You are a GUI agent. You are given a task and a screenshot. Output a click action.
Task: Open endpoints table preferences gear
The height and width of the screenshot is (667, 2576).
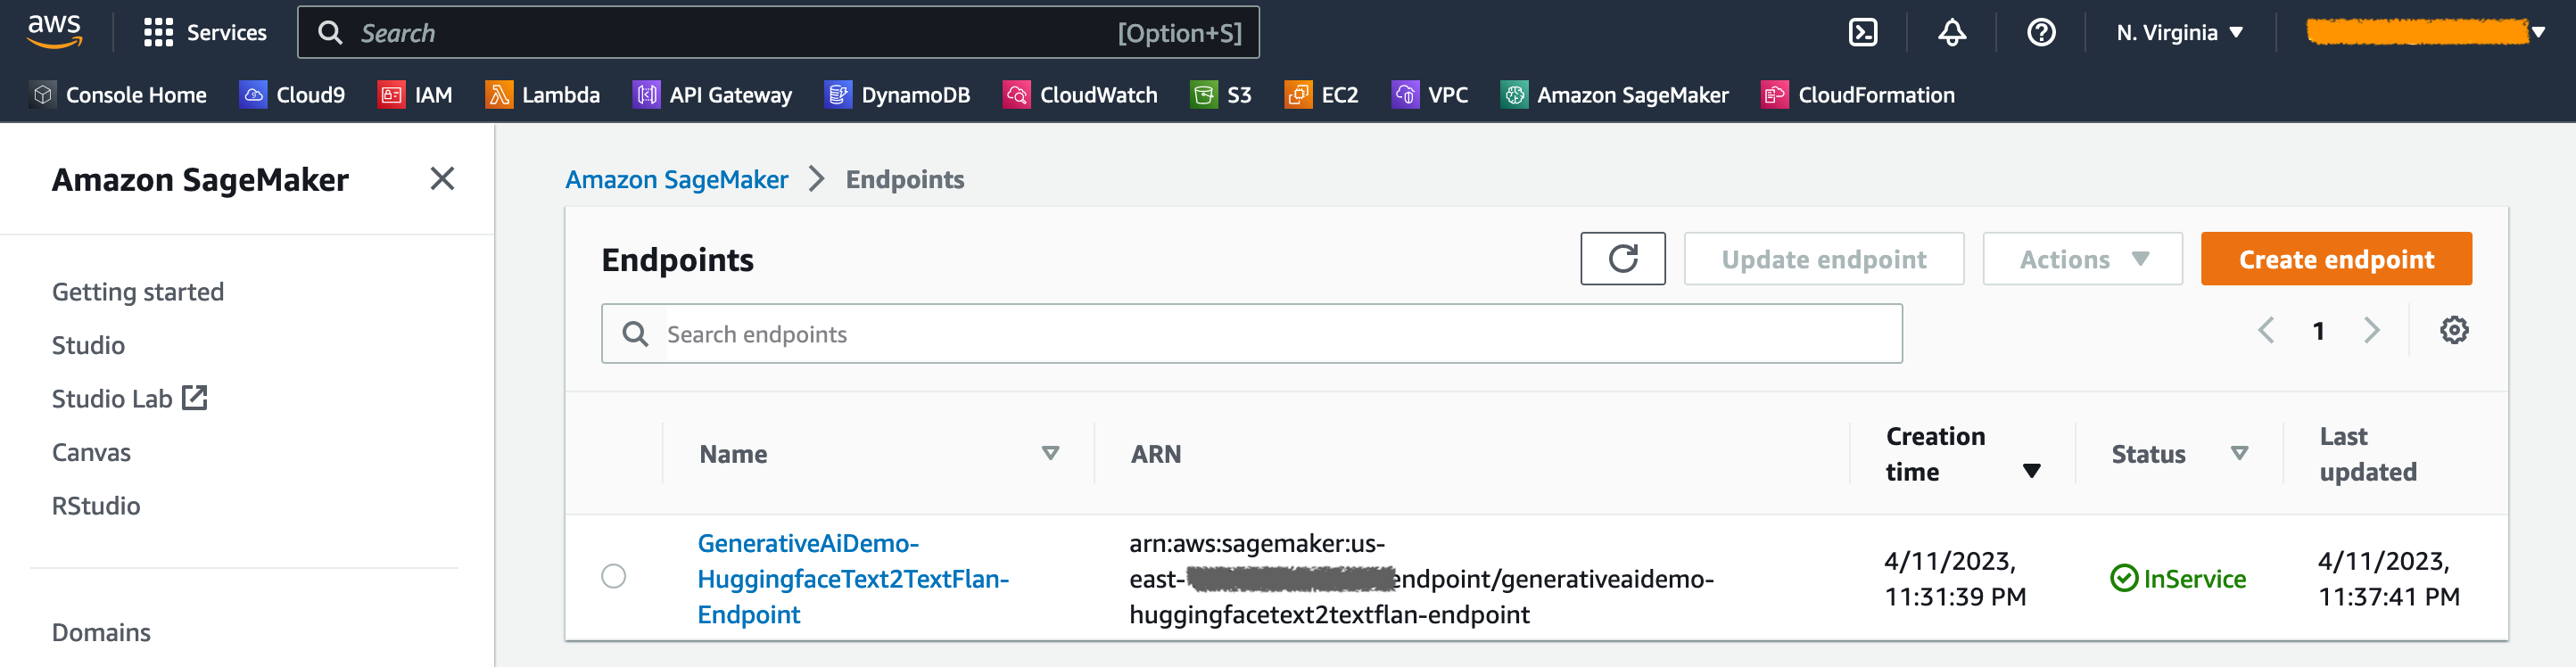point(2453,330)
